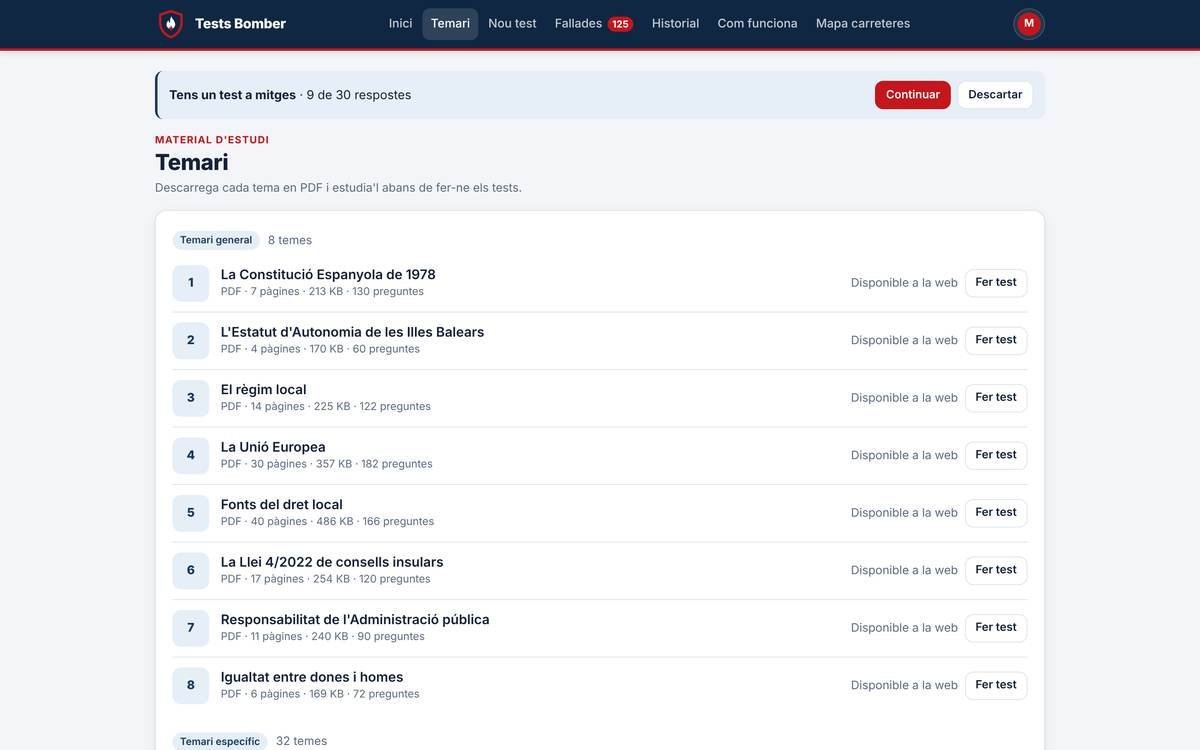Screen dimensions: 1200x750
Task: Go to Nou test page
Action: click(512, 24)
